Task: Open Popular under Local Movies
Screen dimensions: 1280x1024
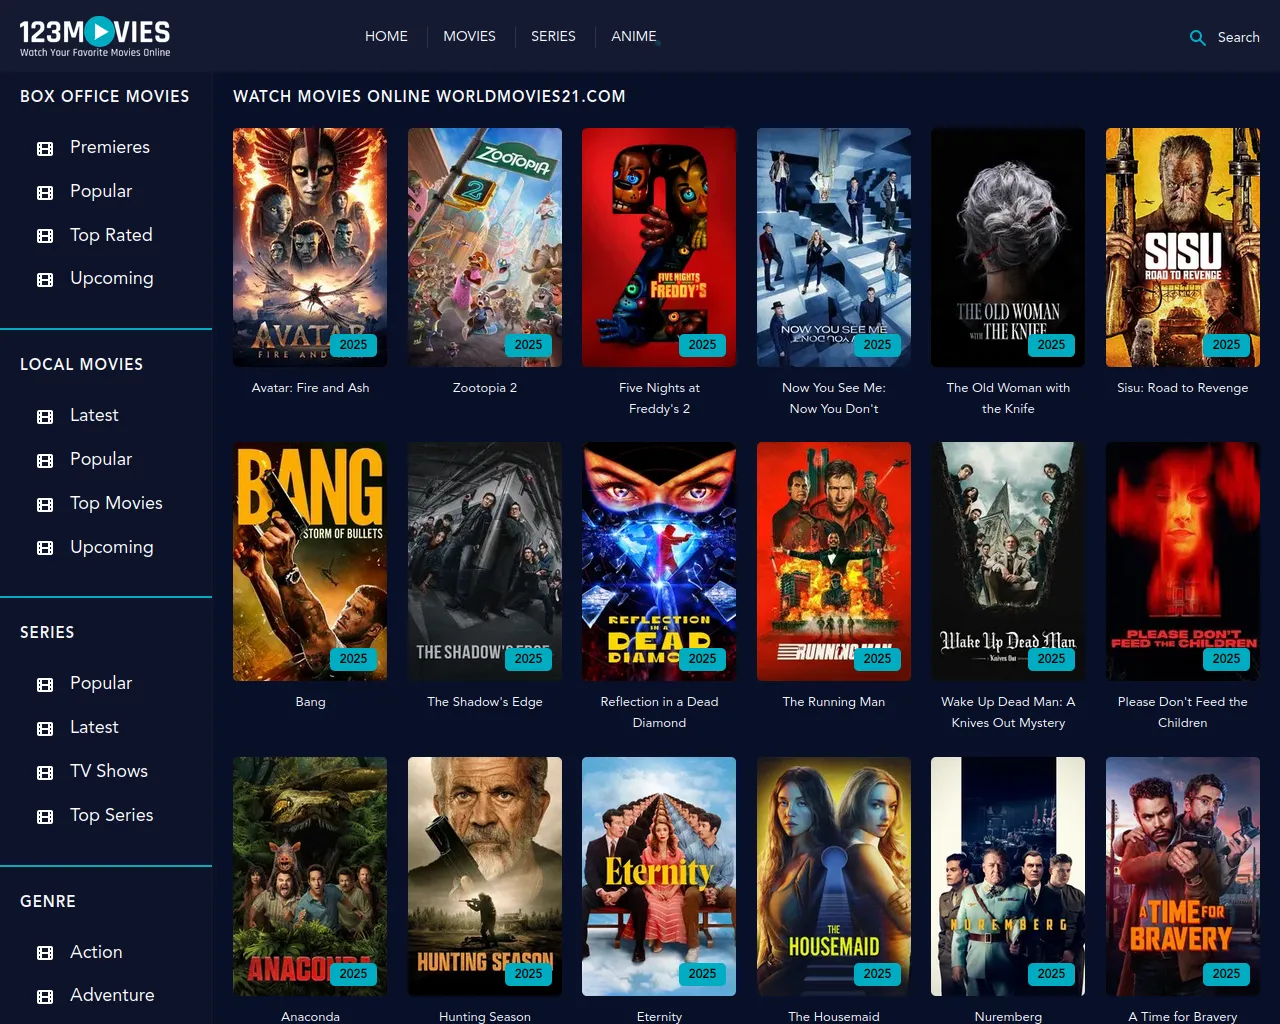Action: (x=101, y=459)
